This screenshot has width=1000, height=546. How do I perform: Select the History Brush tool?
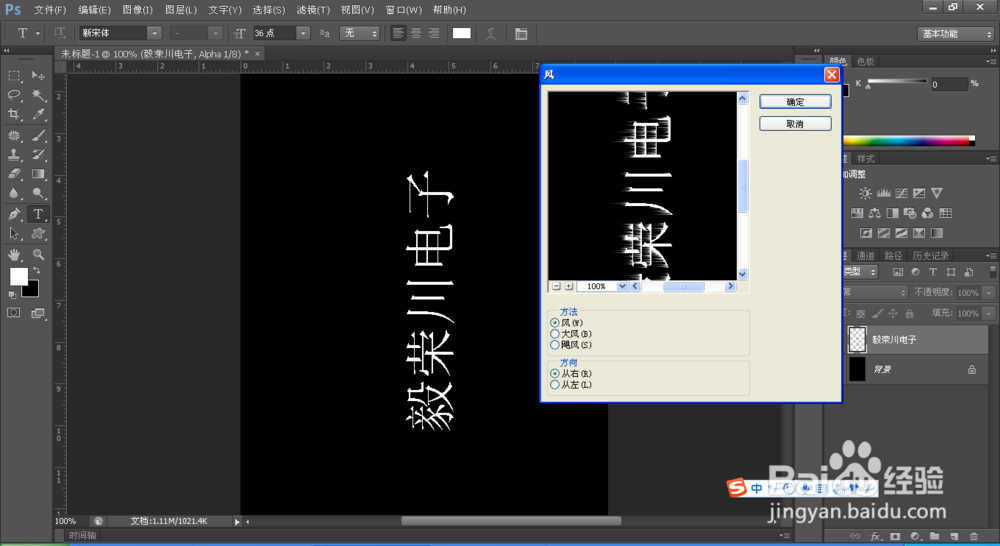click(38, 154)
